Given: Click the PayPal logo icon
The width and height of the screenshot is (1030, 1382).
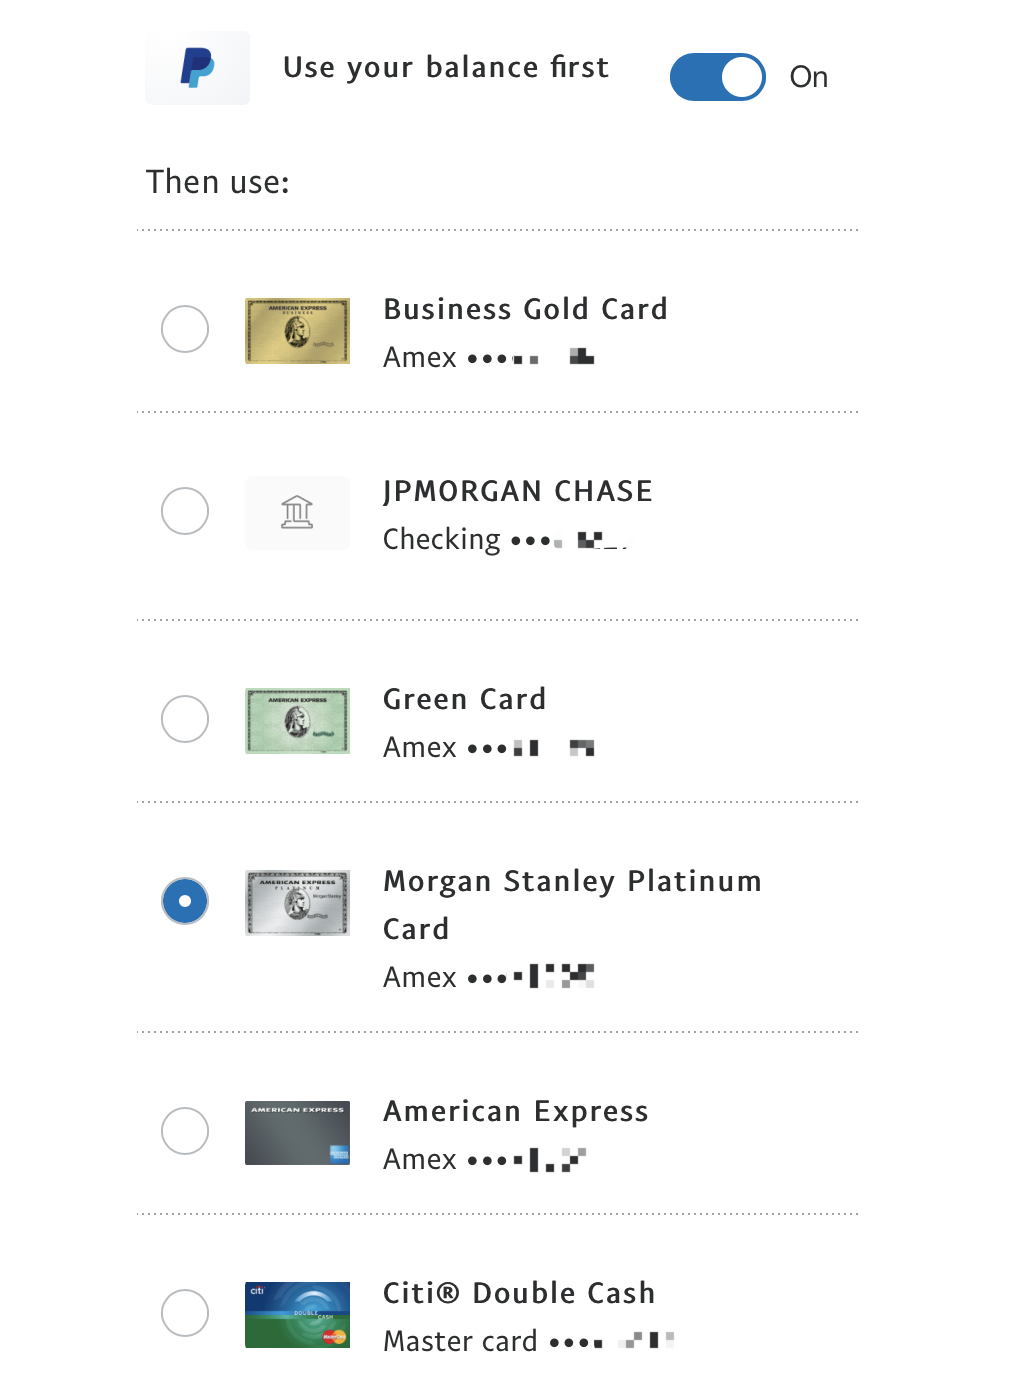Looking at the screenshot, I should 197,68.
